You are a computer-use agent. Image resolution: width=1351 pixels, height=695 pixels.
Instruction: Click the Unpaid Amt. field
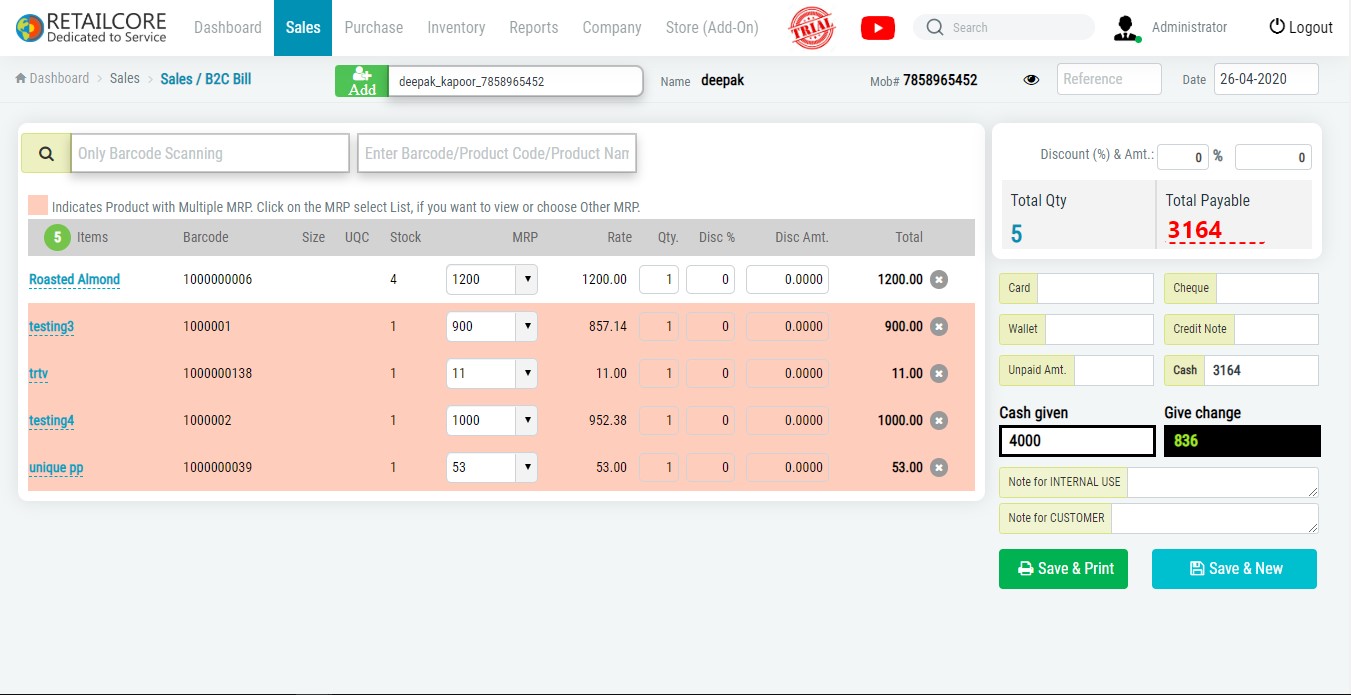(1113, 370)
